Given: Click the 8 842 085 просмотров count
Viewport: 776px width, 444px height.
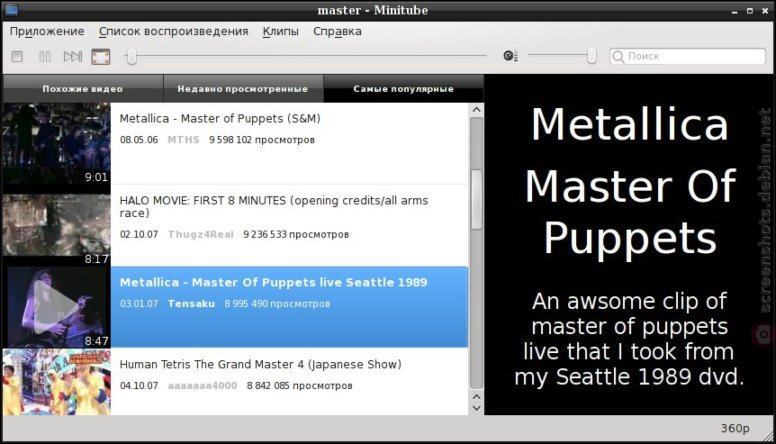Looking at the screenshot, I should pos(299,385).
